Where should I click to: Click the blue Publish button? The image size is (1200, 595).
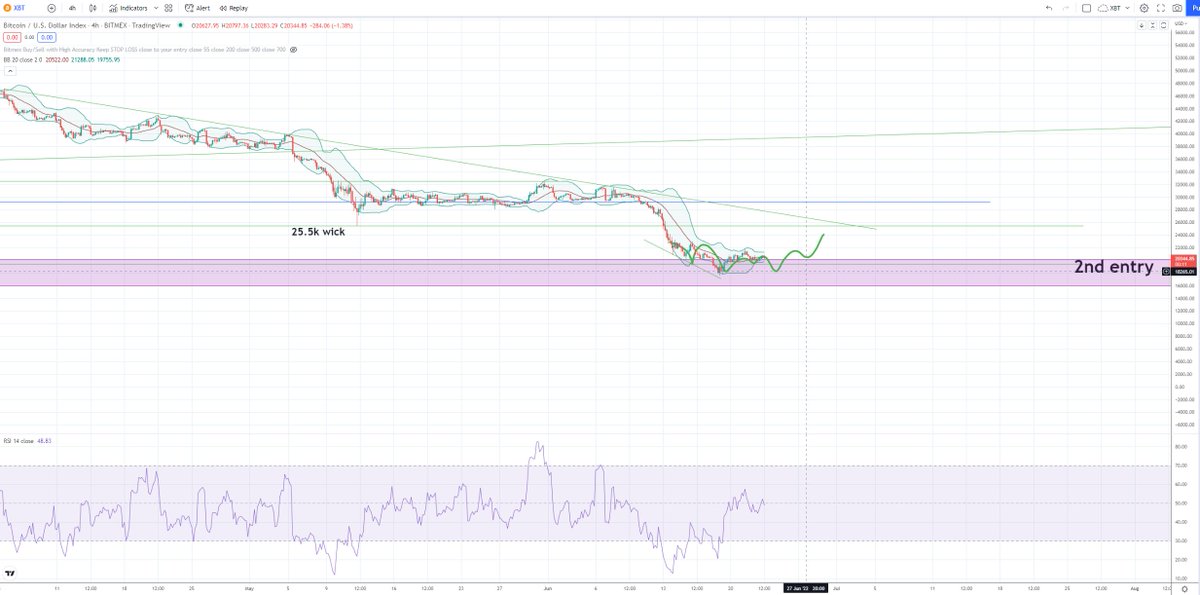tap(1193, 8)
